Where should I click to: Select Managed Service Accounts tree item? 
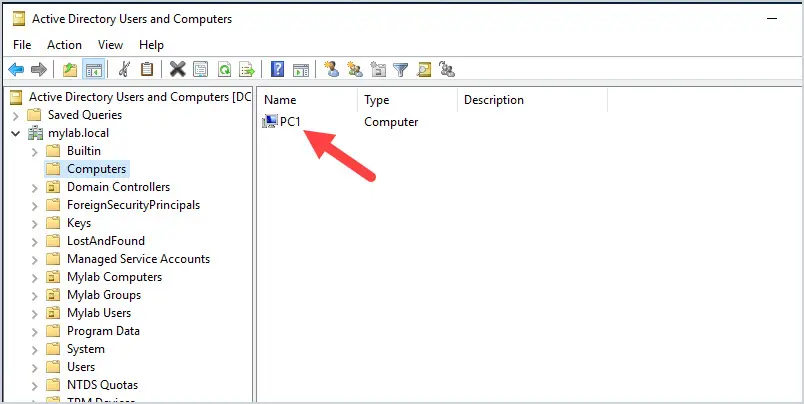point(138,259)
